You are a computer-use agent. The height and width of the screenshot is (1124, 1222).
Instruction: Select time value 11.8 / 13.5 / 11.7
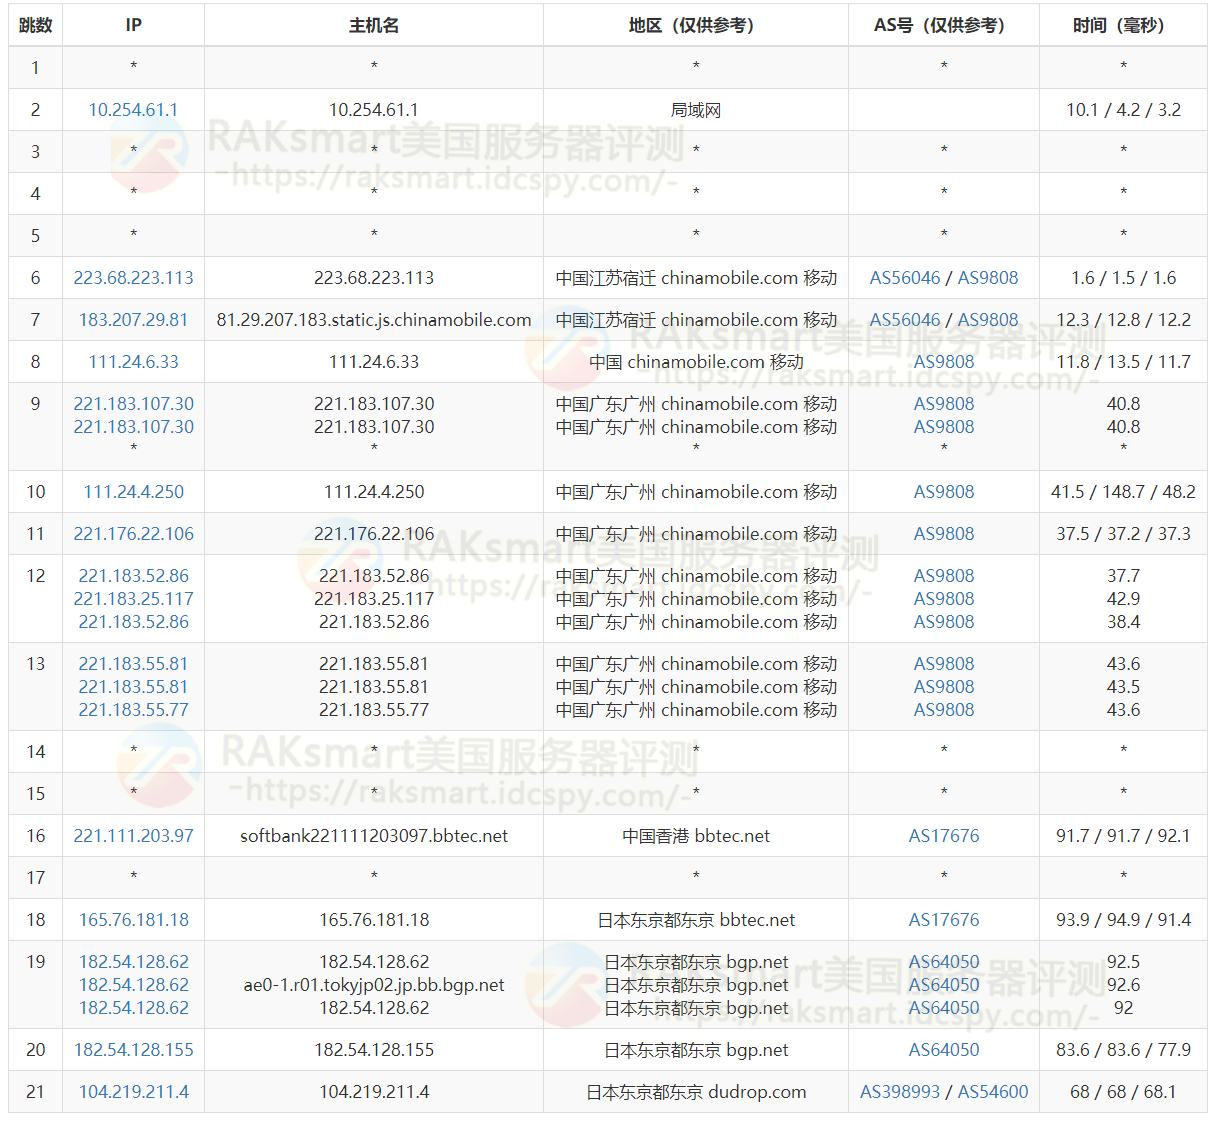(x=1123, y=362)
